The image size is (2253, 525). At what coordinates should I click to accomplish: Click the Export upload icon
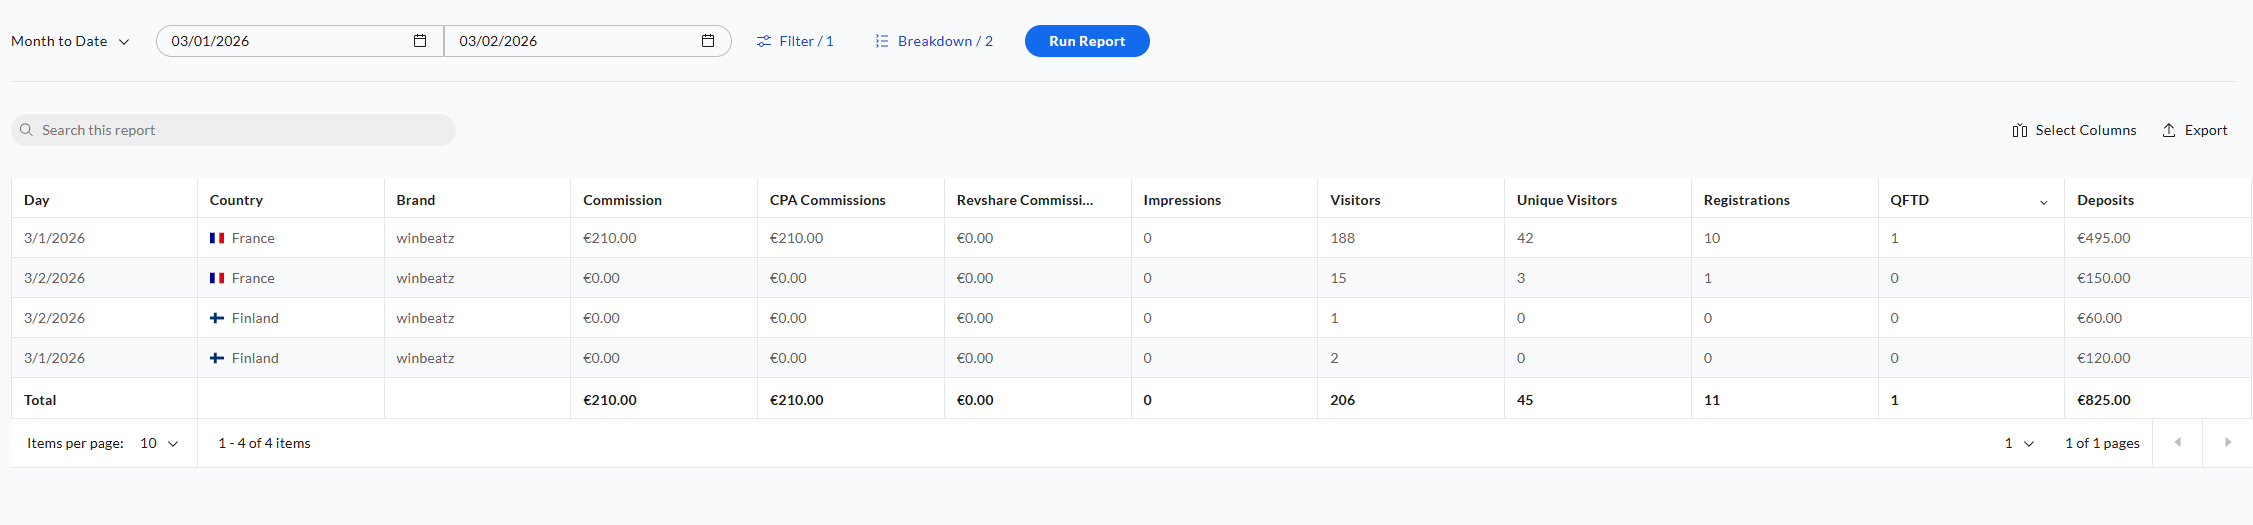pyautogui.click(x=2169, y=131)
